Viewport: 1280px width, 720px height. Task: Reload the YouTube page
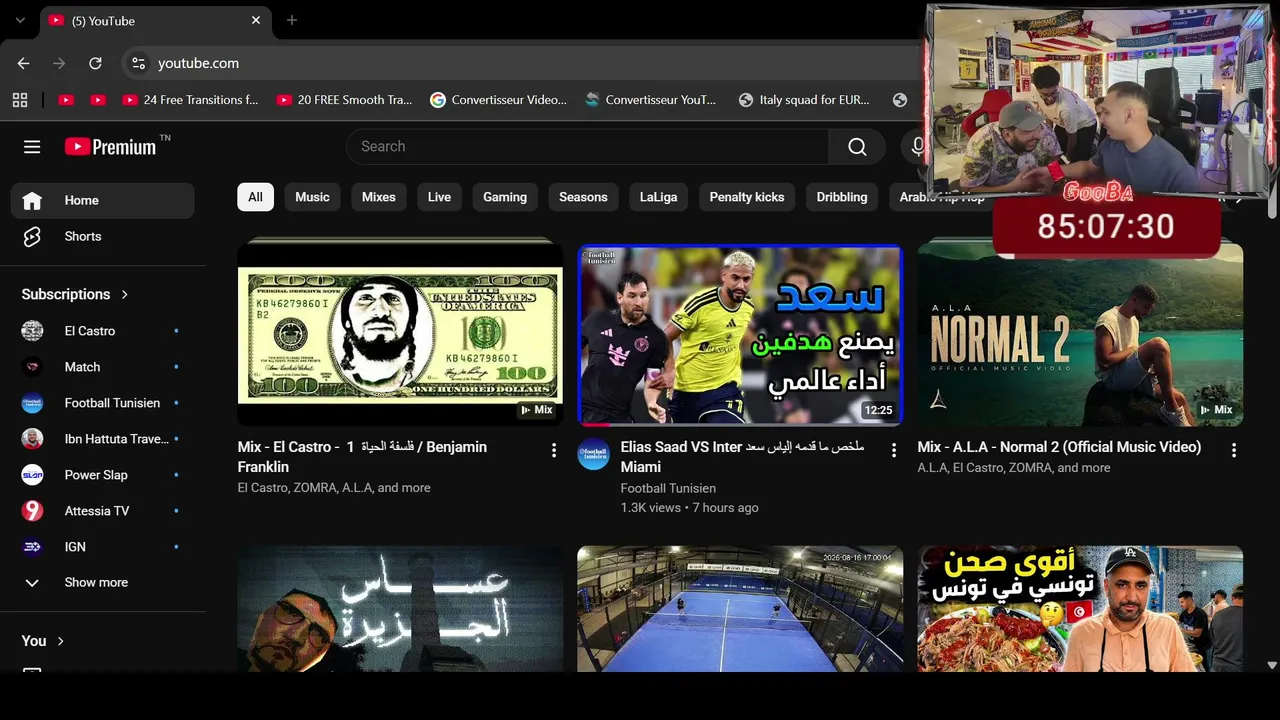(x=95, y=63)
